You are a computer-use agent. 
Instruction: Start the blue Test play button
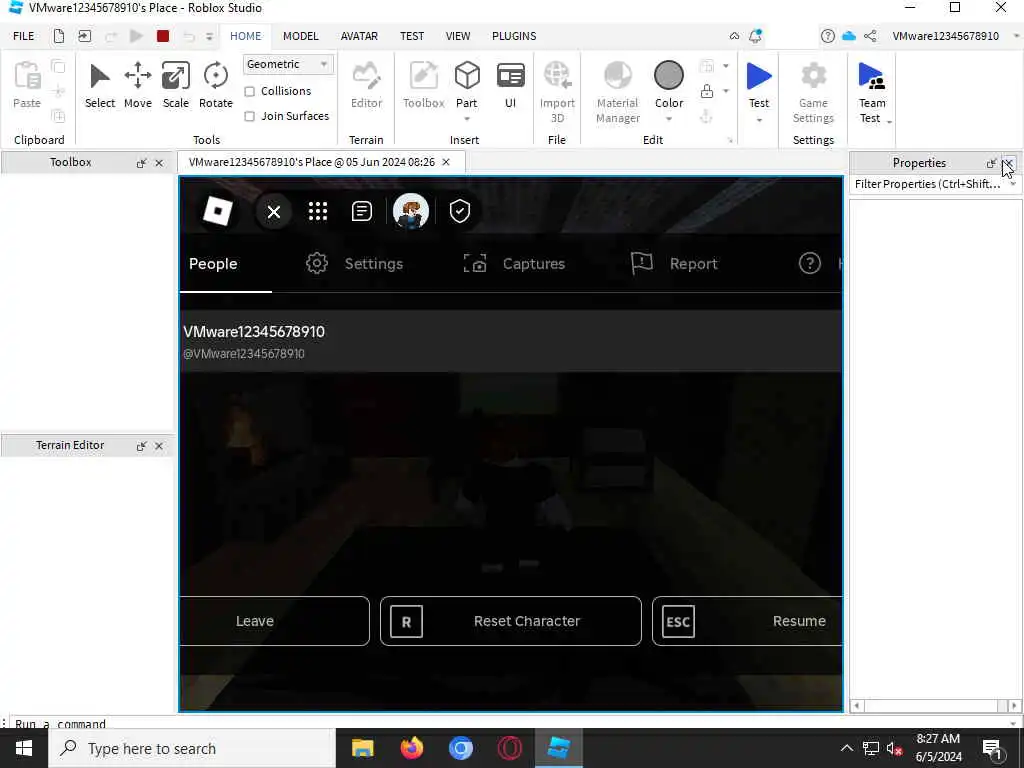(759, 77)
